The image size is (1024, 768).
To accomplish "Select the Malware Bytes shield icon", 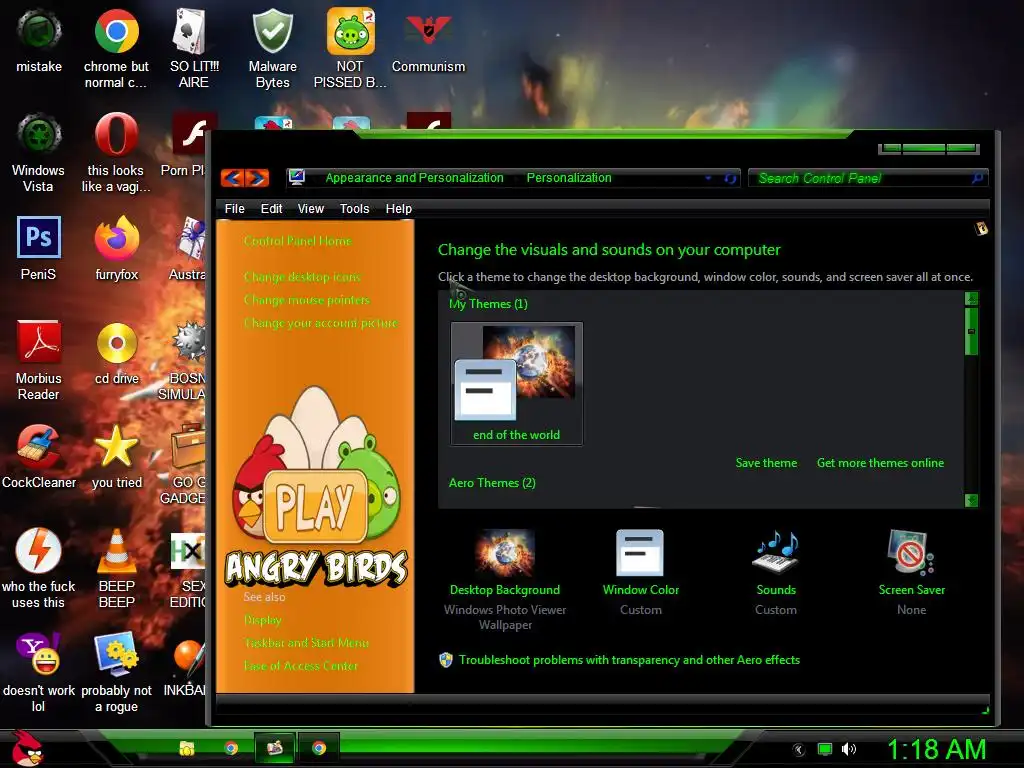I will pos(272,48).
